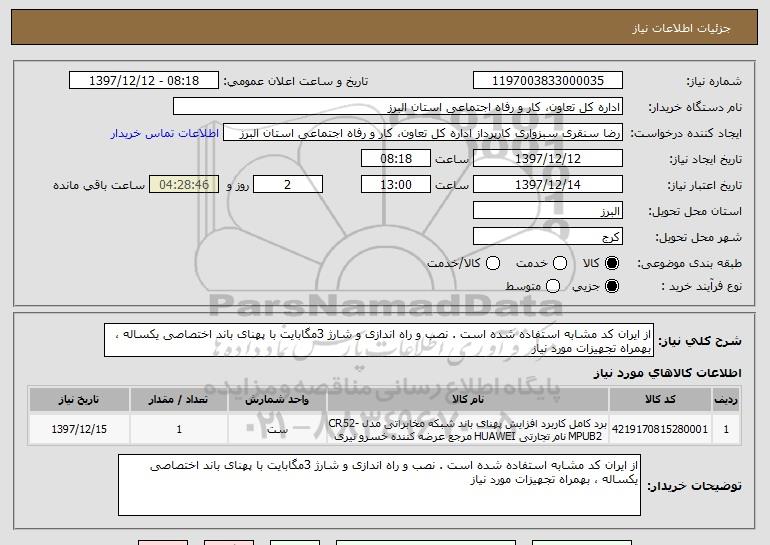Click the unit cell ست

tap(277, 429)
